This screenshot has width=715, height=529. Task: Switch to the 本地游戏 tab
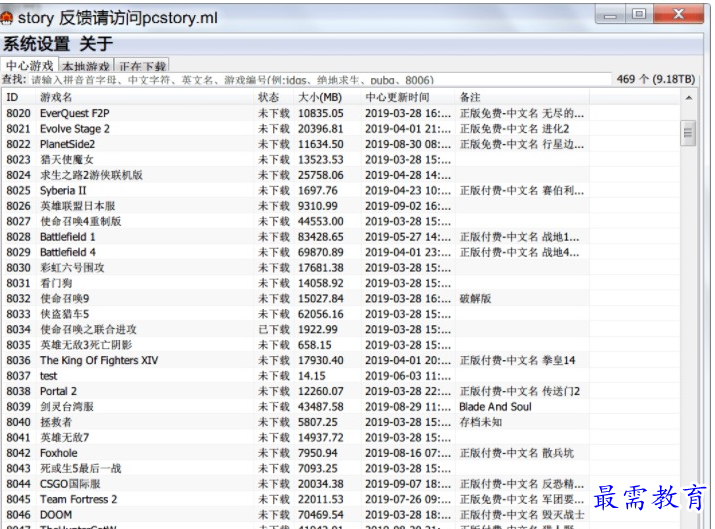point(86,67)
